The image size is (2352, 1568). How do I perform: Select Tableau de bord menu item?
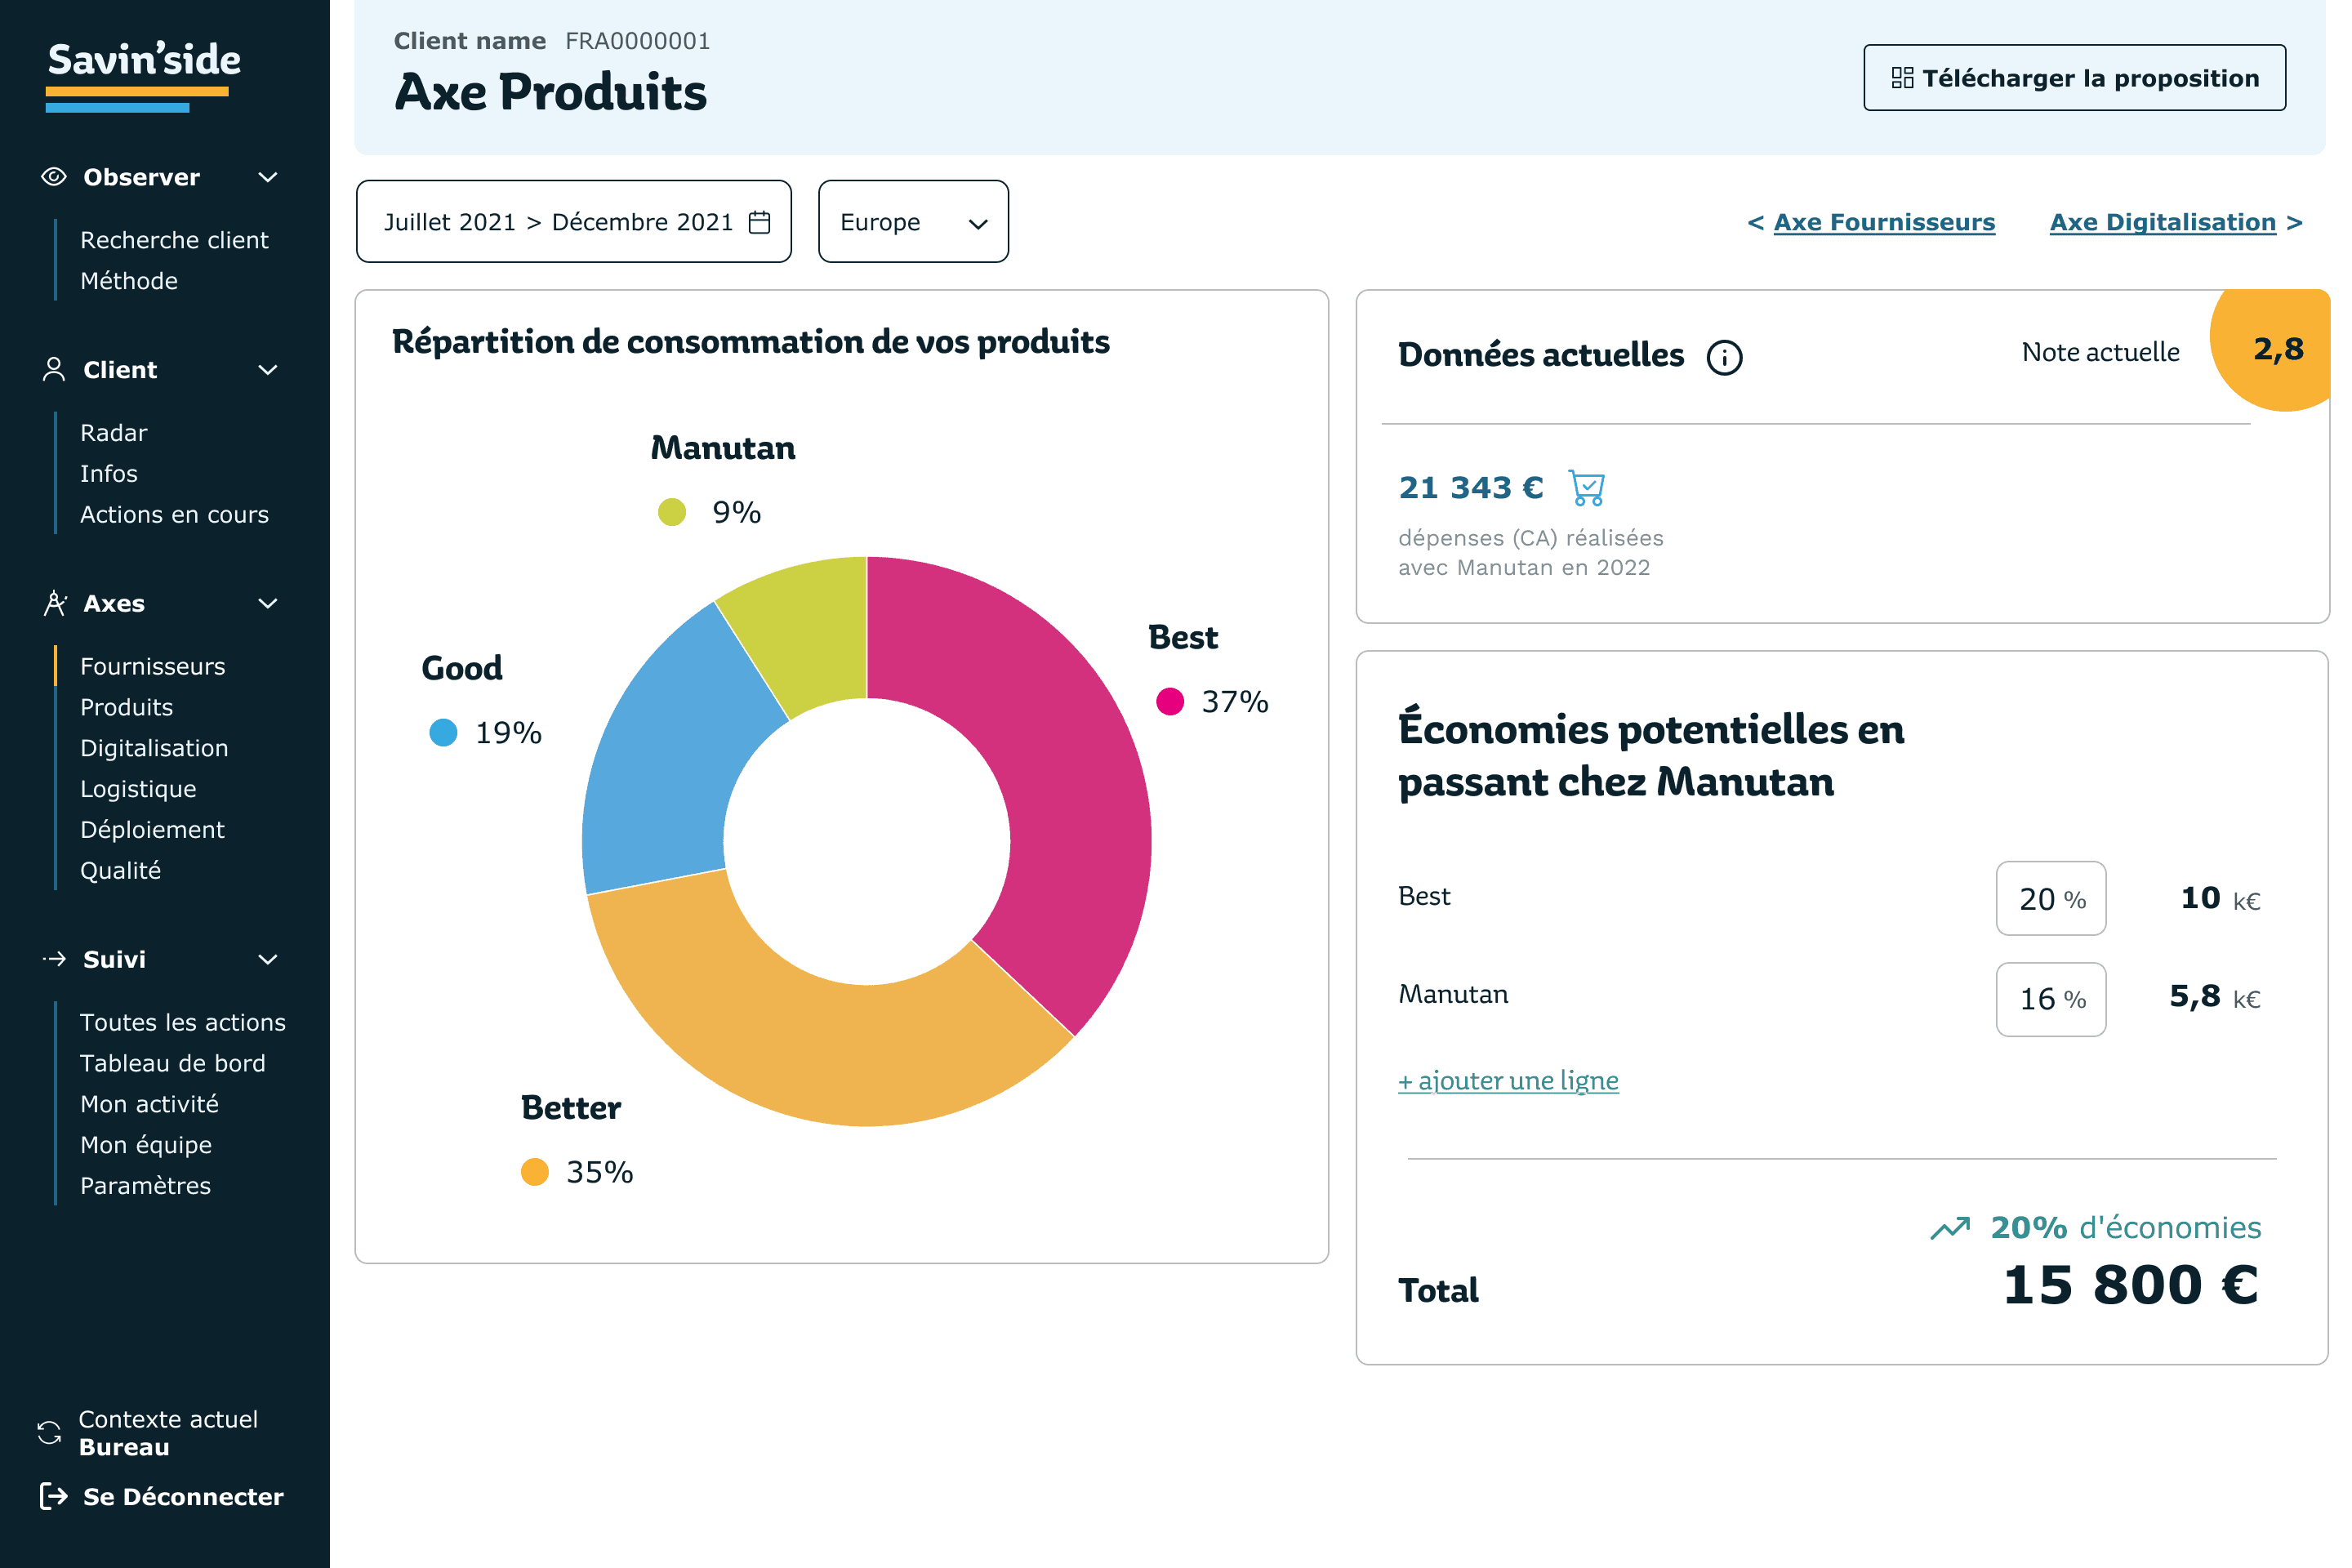click(x=172, y=1063)
